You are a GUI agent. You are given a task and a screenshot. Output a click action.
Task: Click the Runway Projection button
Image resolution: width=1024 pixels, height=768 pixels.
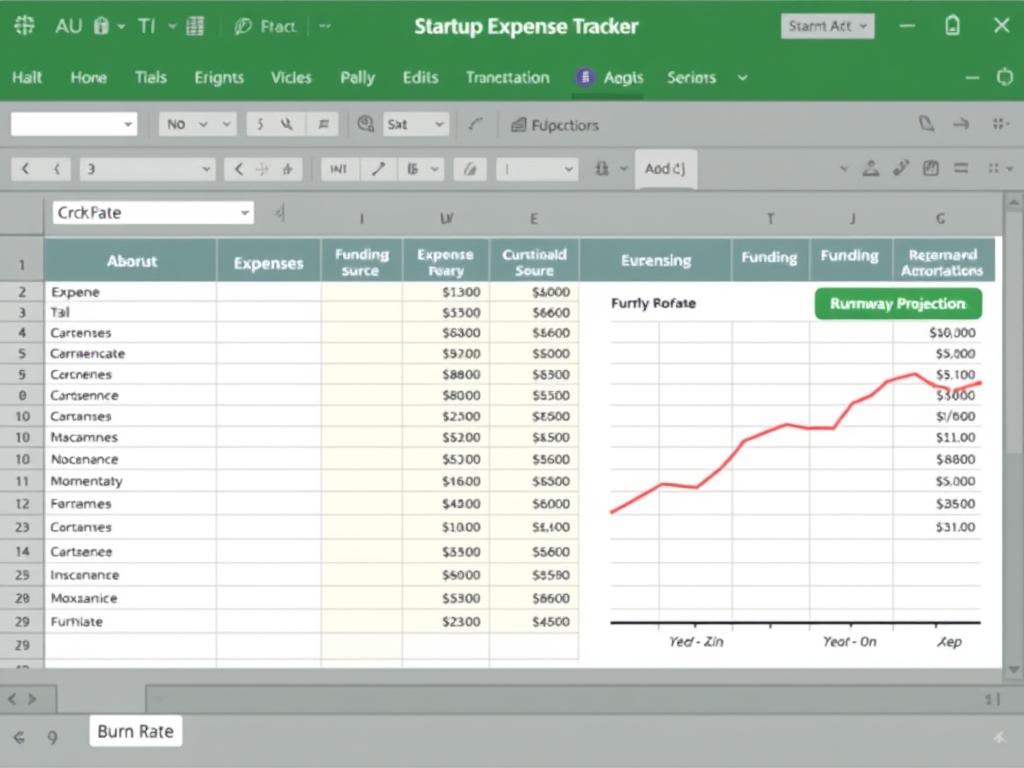point(897,303)
